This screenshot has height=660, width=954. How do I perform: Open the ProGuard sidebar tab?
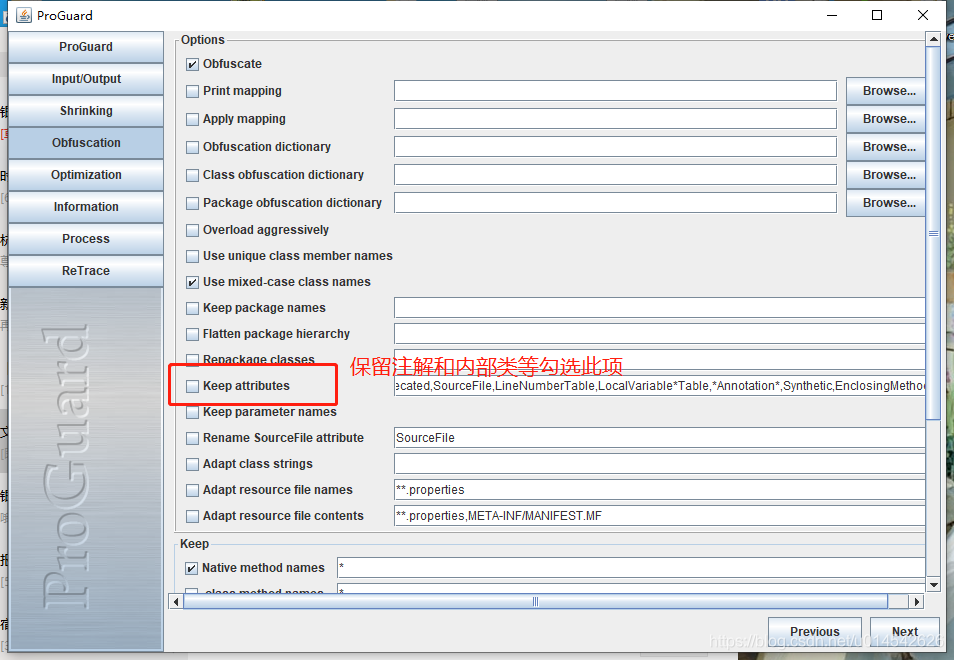(86, 47)
